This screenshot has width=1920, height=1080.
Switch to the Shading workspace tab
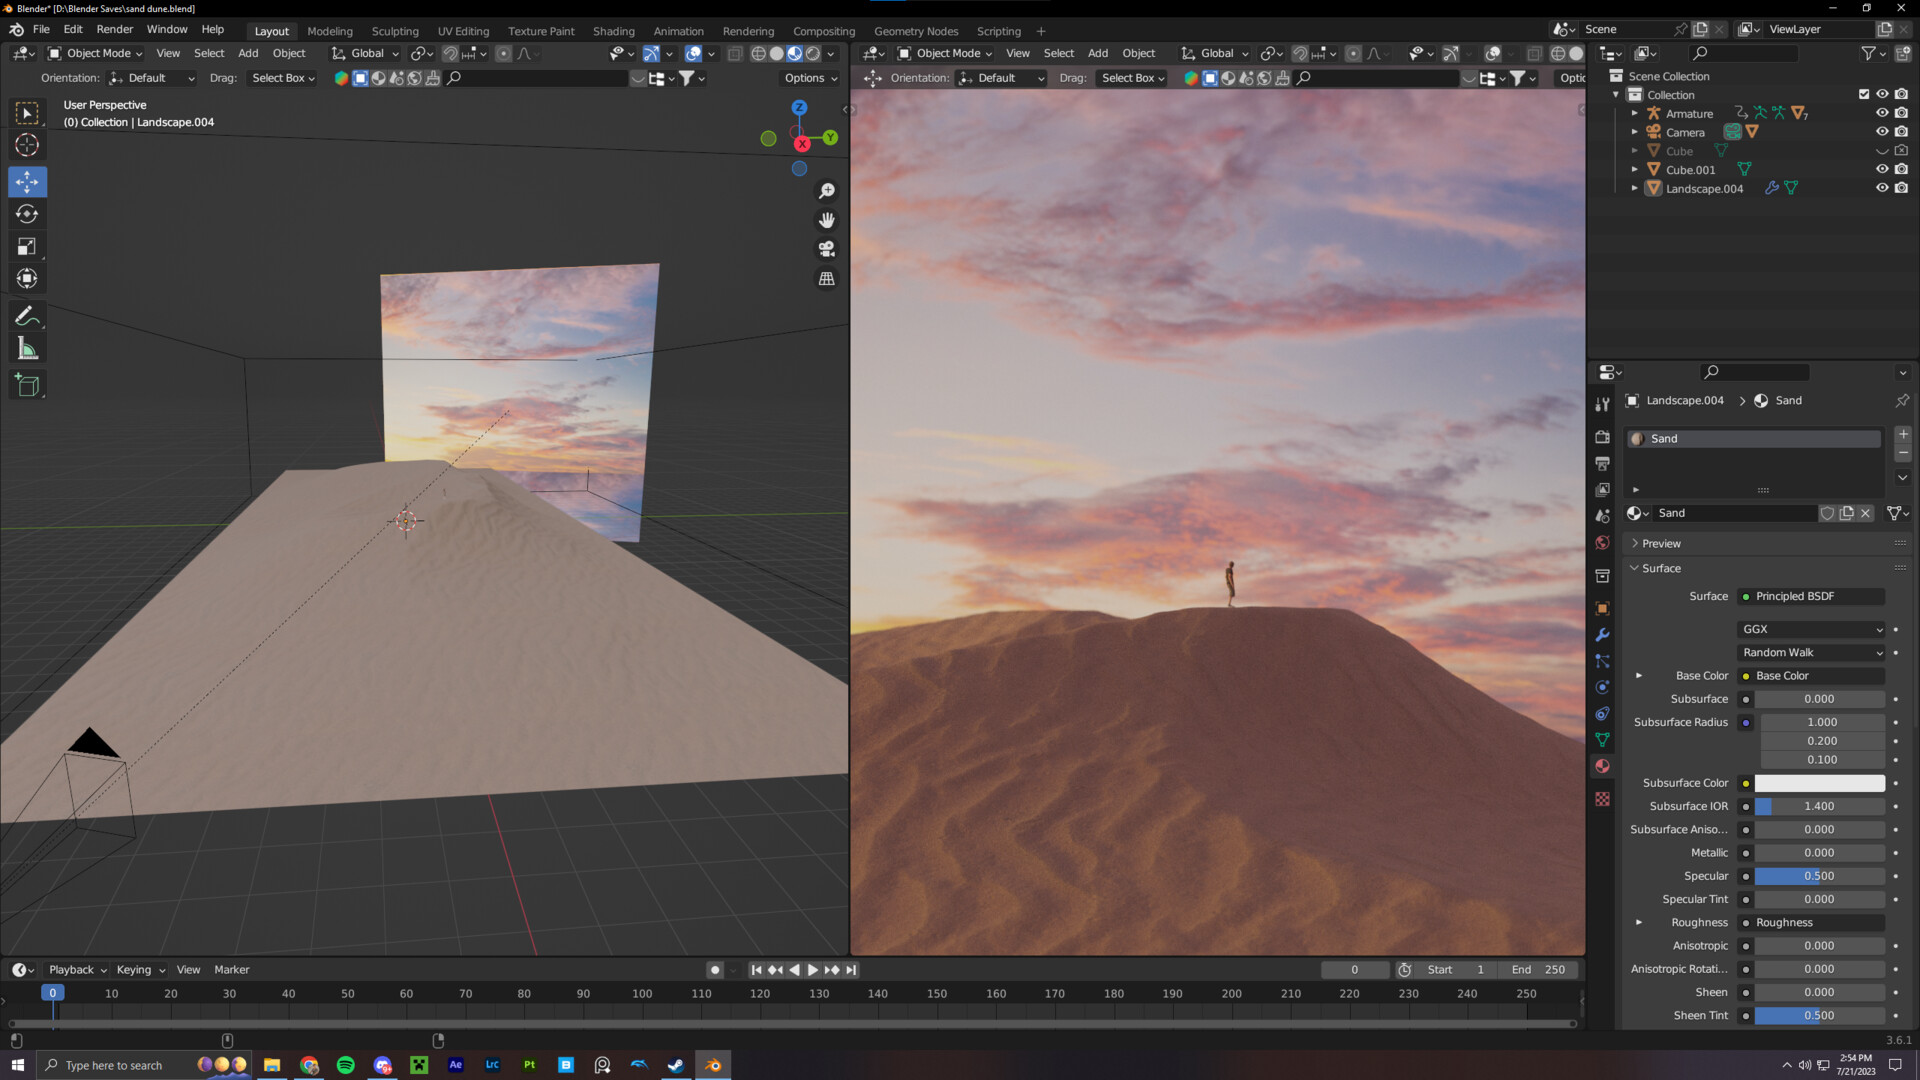coord(613,31)
